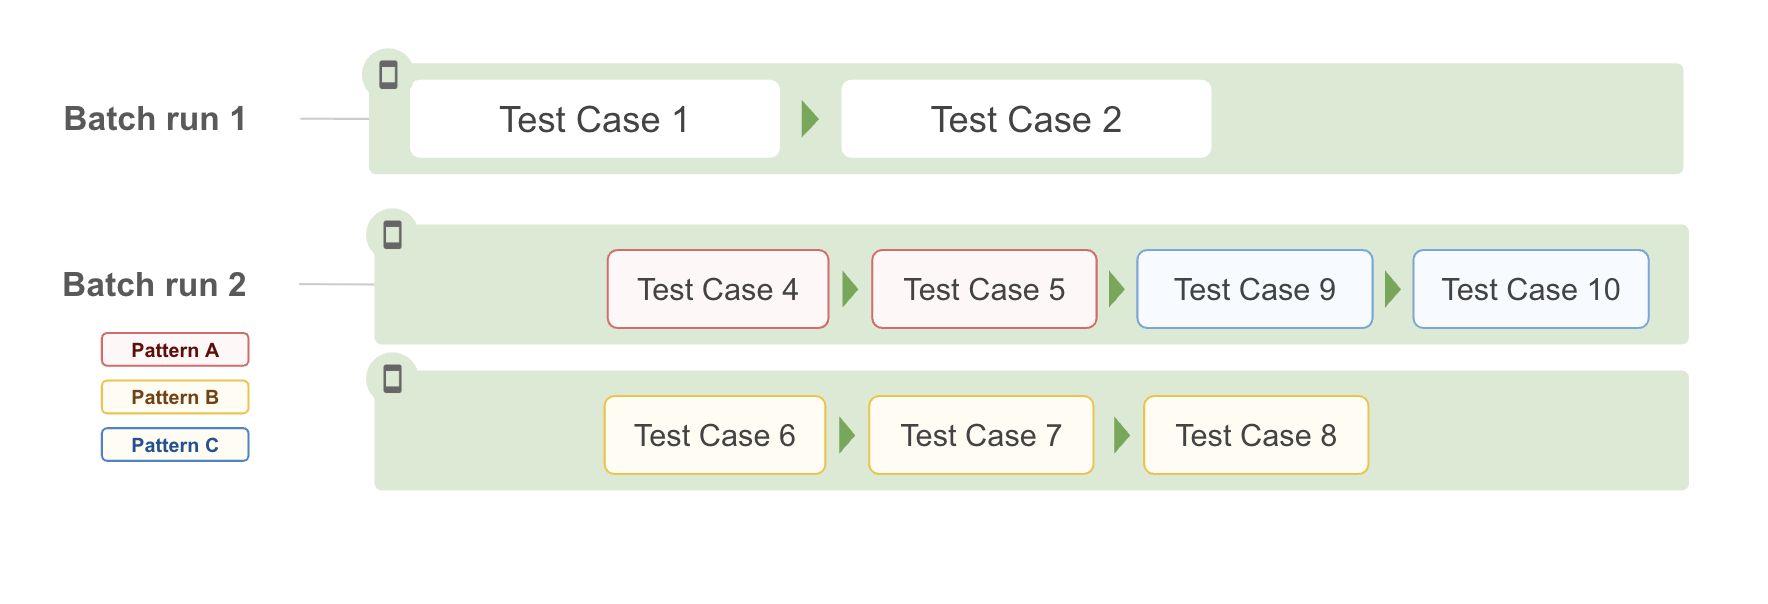
Task: Click arrow between Test Case 7 and 8
Action: point(1121,435)
